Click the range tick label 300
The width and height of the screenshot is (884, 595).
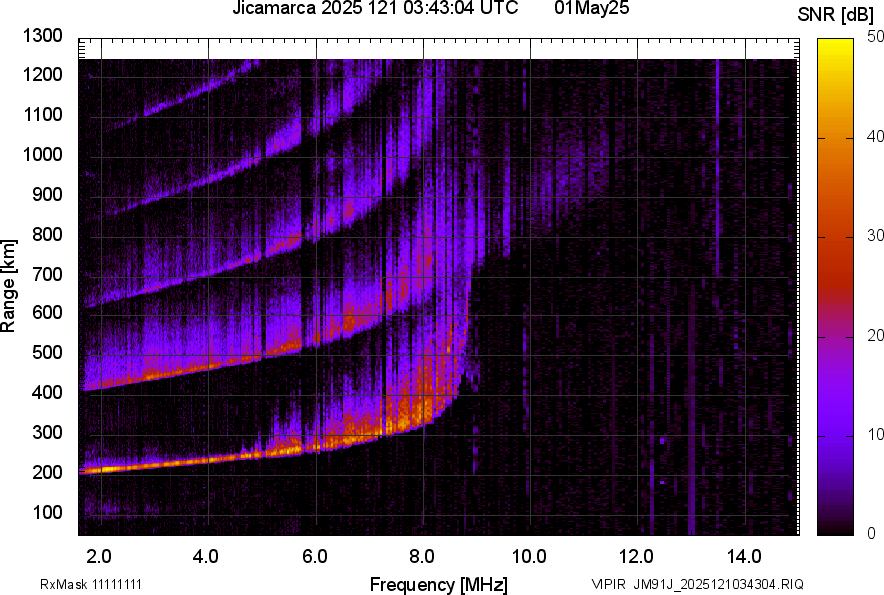pos(47,433)
